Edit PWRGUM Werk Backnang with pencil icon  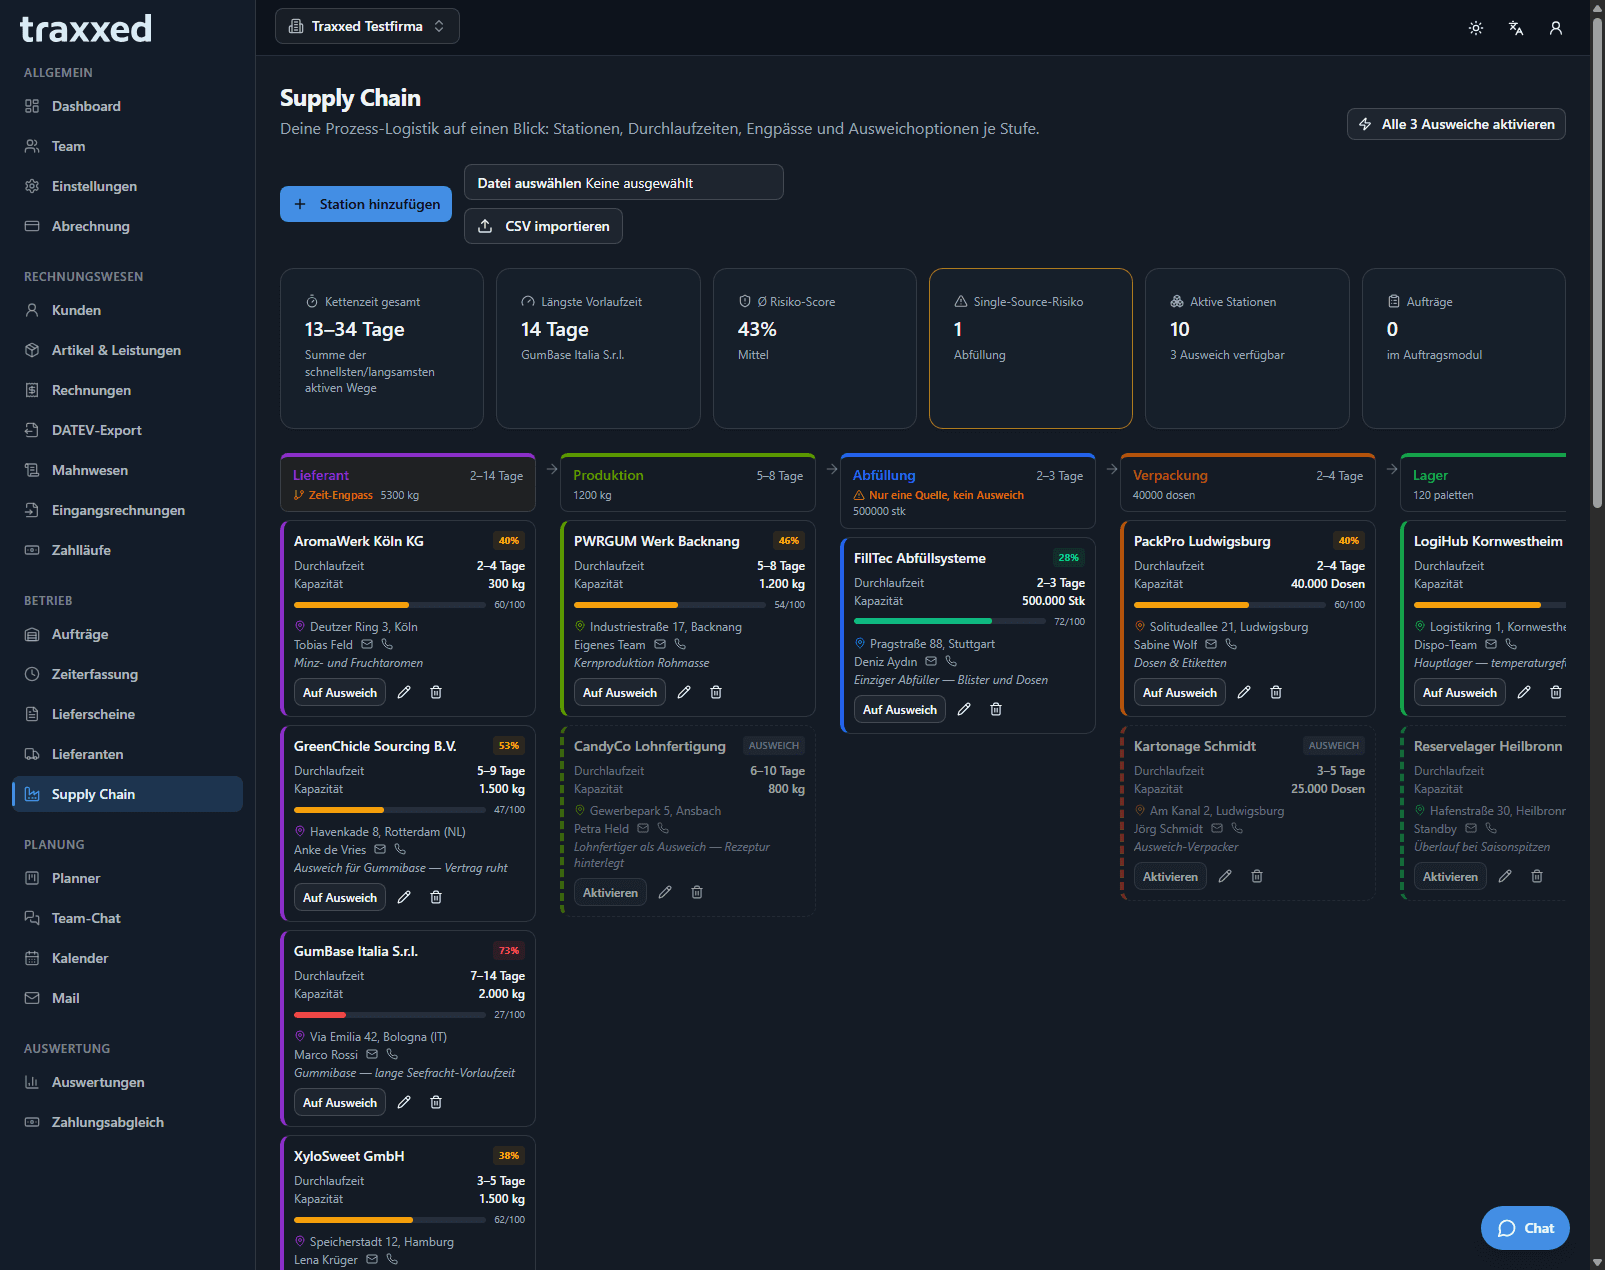coord(684,692)
